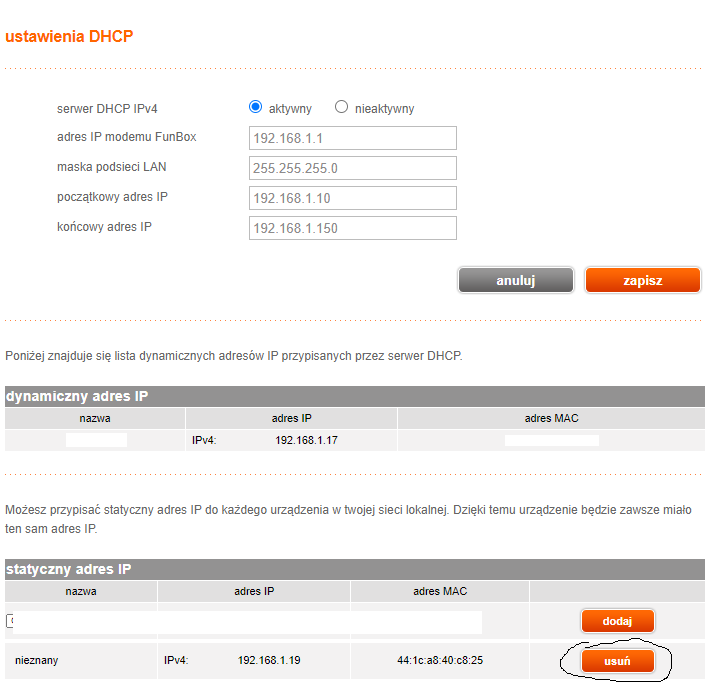This screenshot has width=714, height=683.
Task: Click adres MAC column header in dynamic table
Action: click(551, 418)
